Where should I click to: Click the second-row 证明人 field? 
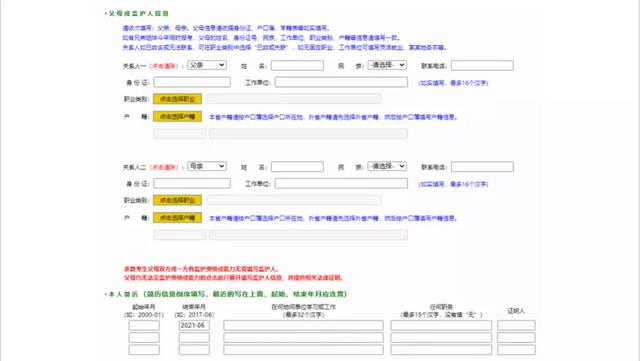pyautogui.click(x=516, y=337)
